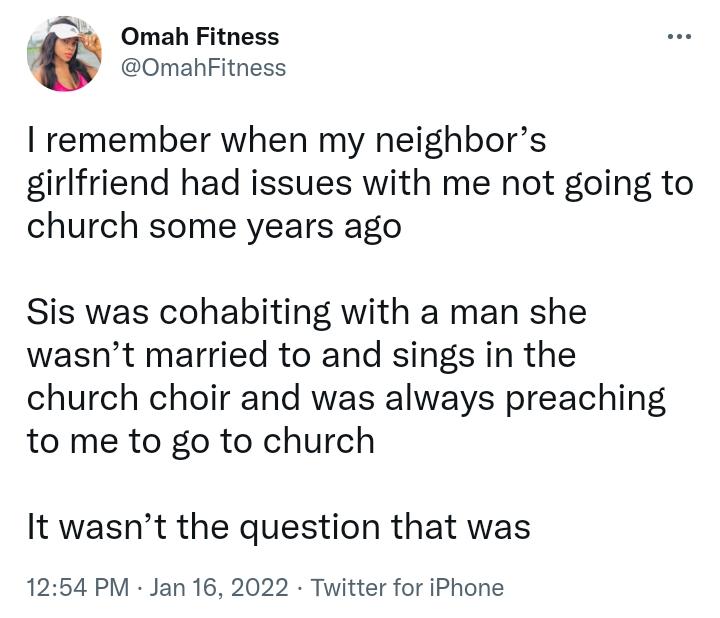This screenshot has height=618, width=720.
Task: Select the word 'girlfriend' in the tweet
Action: click(x=98, y=184)
